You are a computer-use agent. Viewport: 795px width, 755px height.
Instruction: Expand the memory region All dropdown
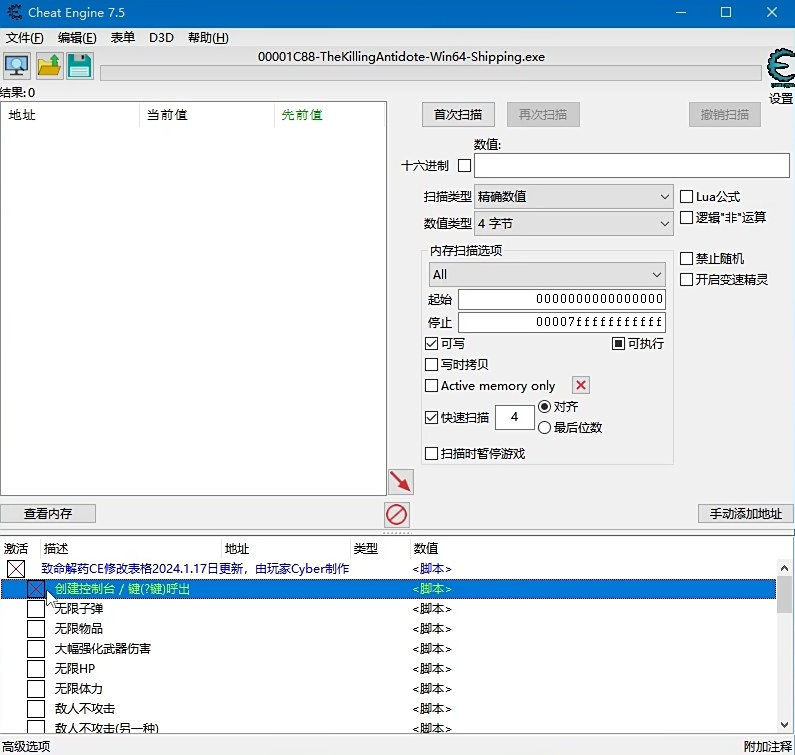click(x=547, y=274)
